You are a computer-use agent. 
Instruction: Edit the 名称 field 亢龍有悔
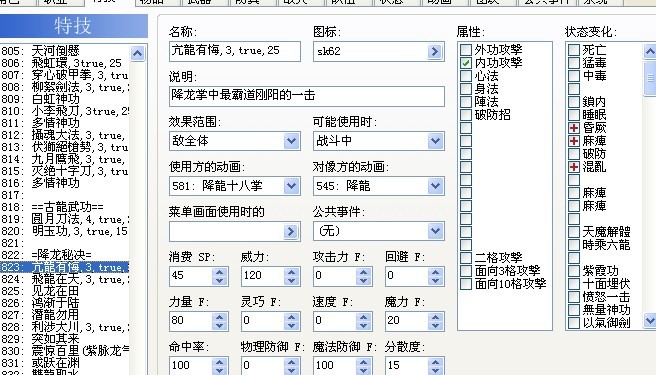click(235, 51)
